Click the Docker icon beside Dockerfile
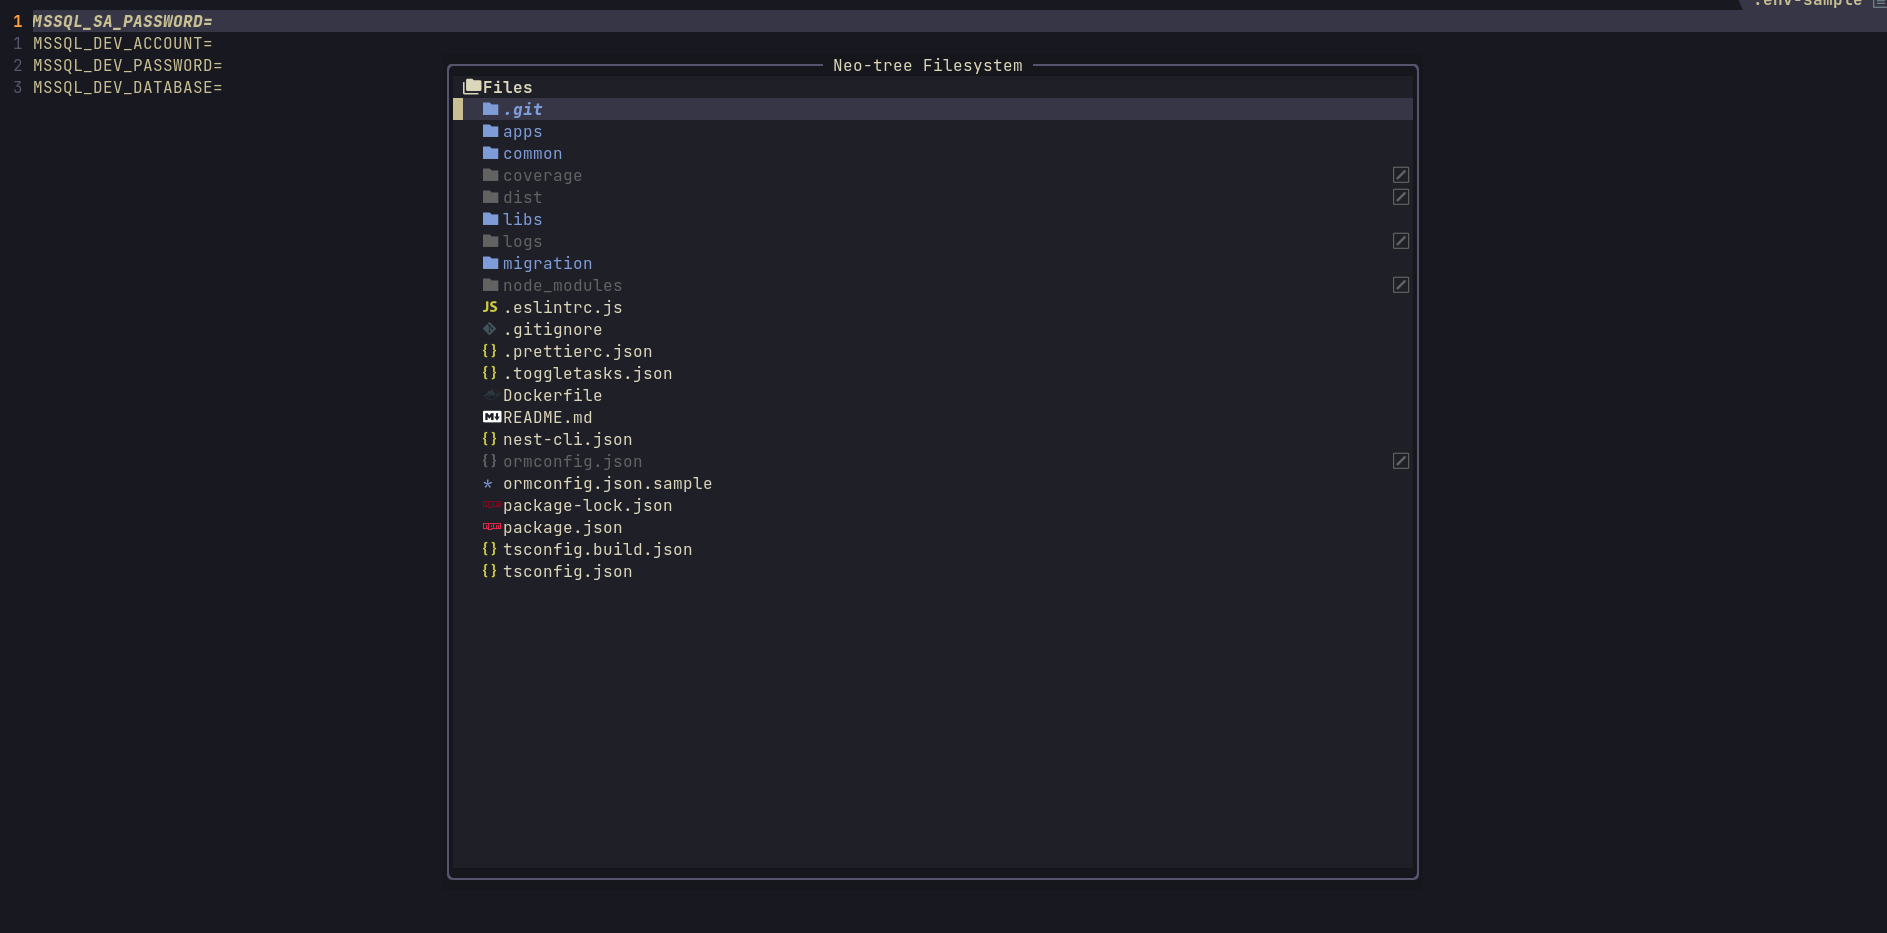 490,395
